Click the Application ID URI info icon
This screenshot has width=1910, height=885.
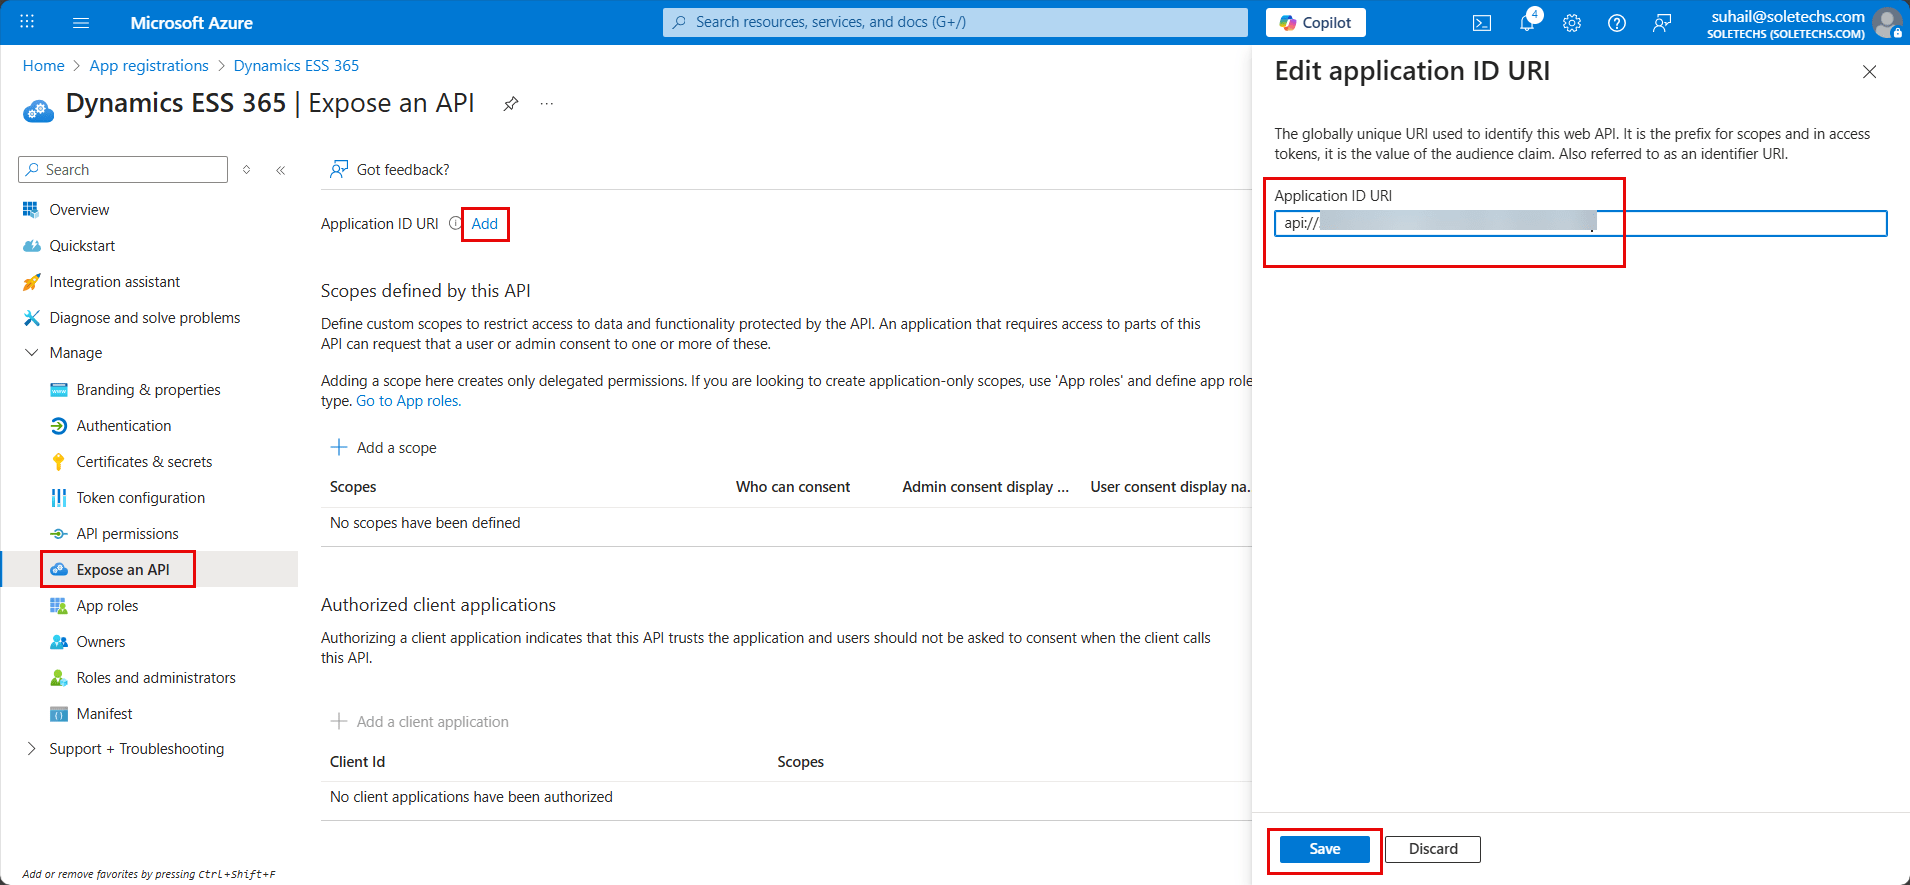click(455, 224)
